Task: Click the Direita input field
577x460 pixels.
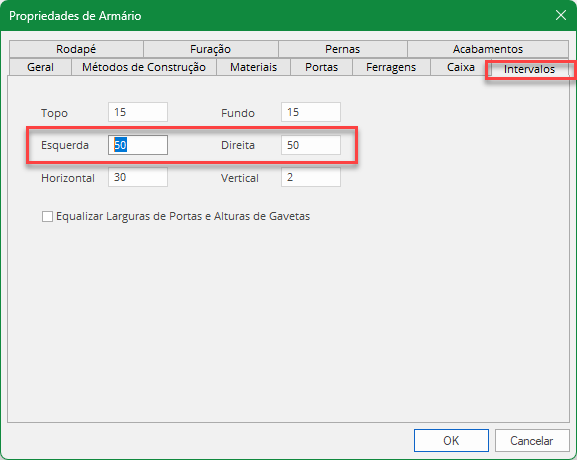Action: tap(311, 145)
